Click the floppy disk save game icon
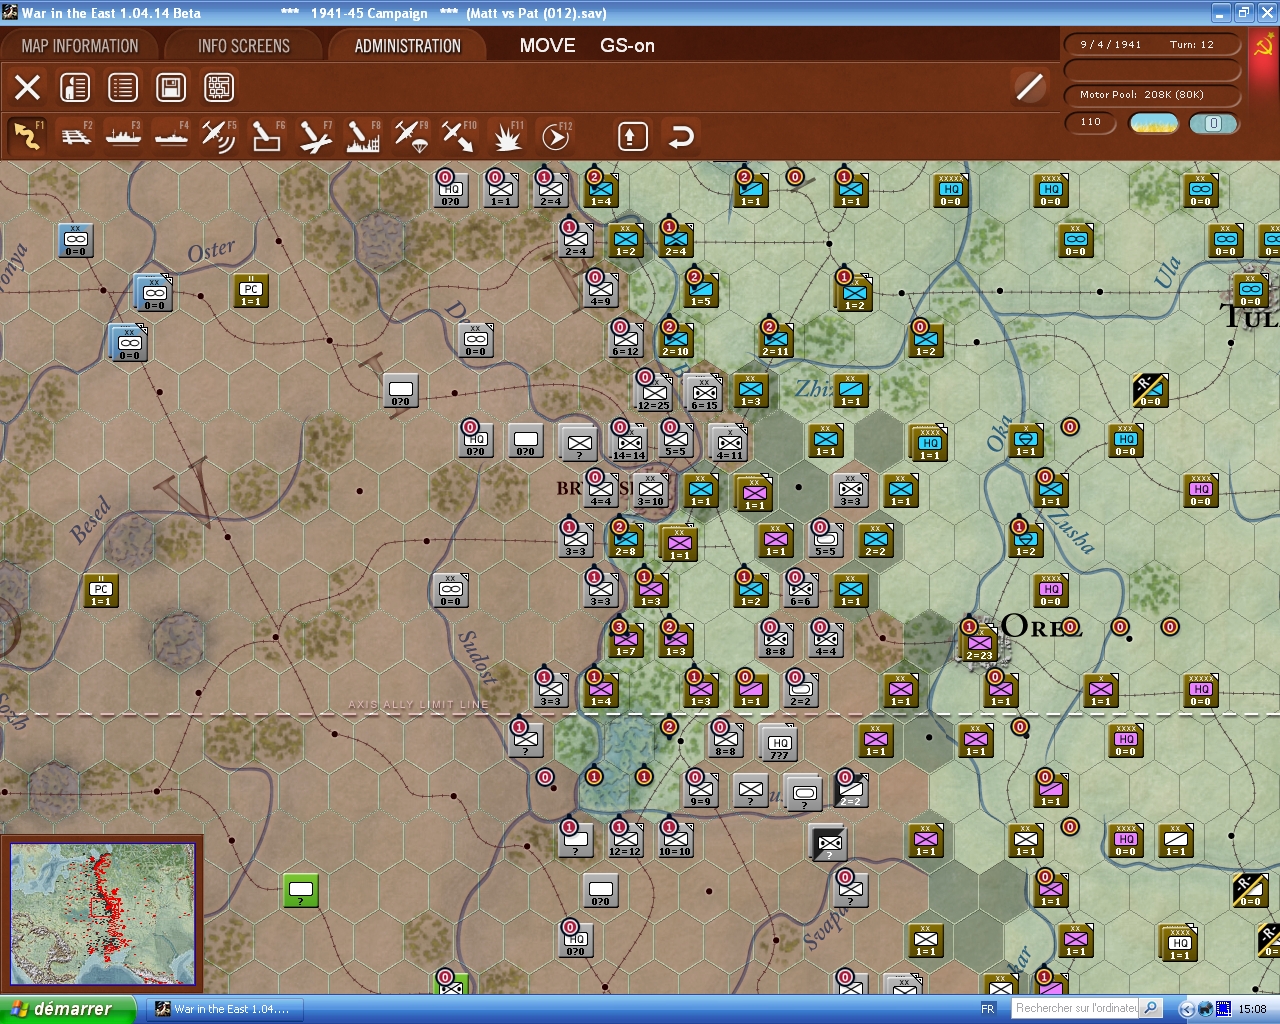The height and width of the screenshot is (1024, 1280). (x=171, y=87)
